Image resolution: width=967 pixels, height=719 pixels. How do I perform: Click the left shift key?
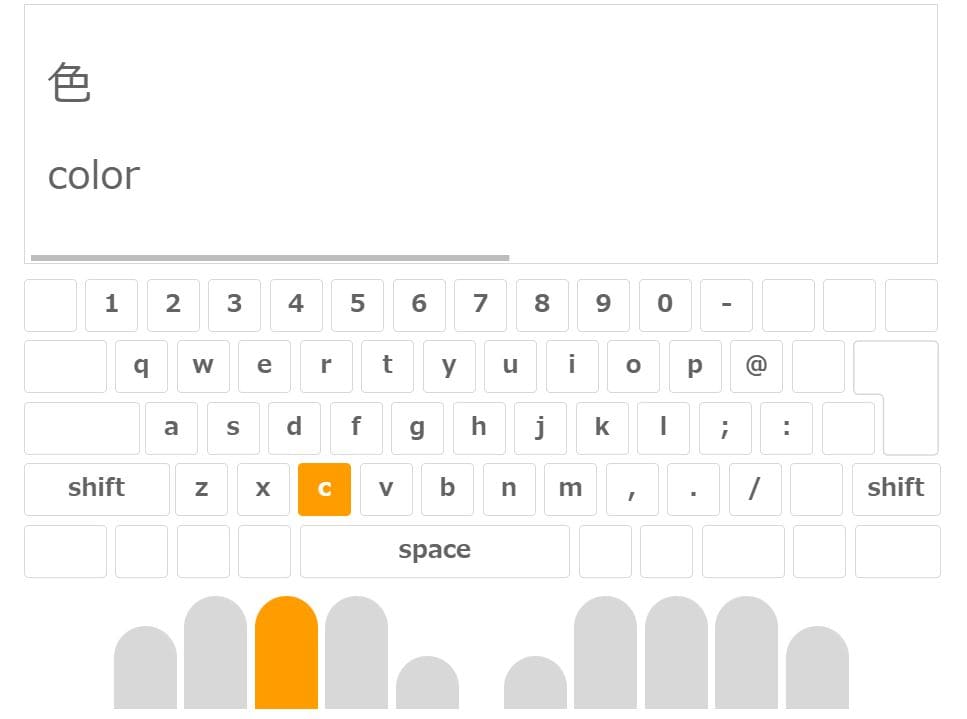pos(97,489)
